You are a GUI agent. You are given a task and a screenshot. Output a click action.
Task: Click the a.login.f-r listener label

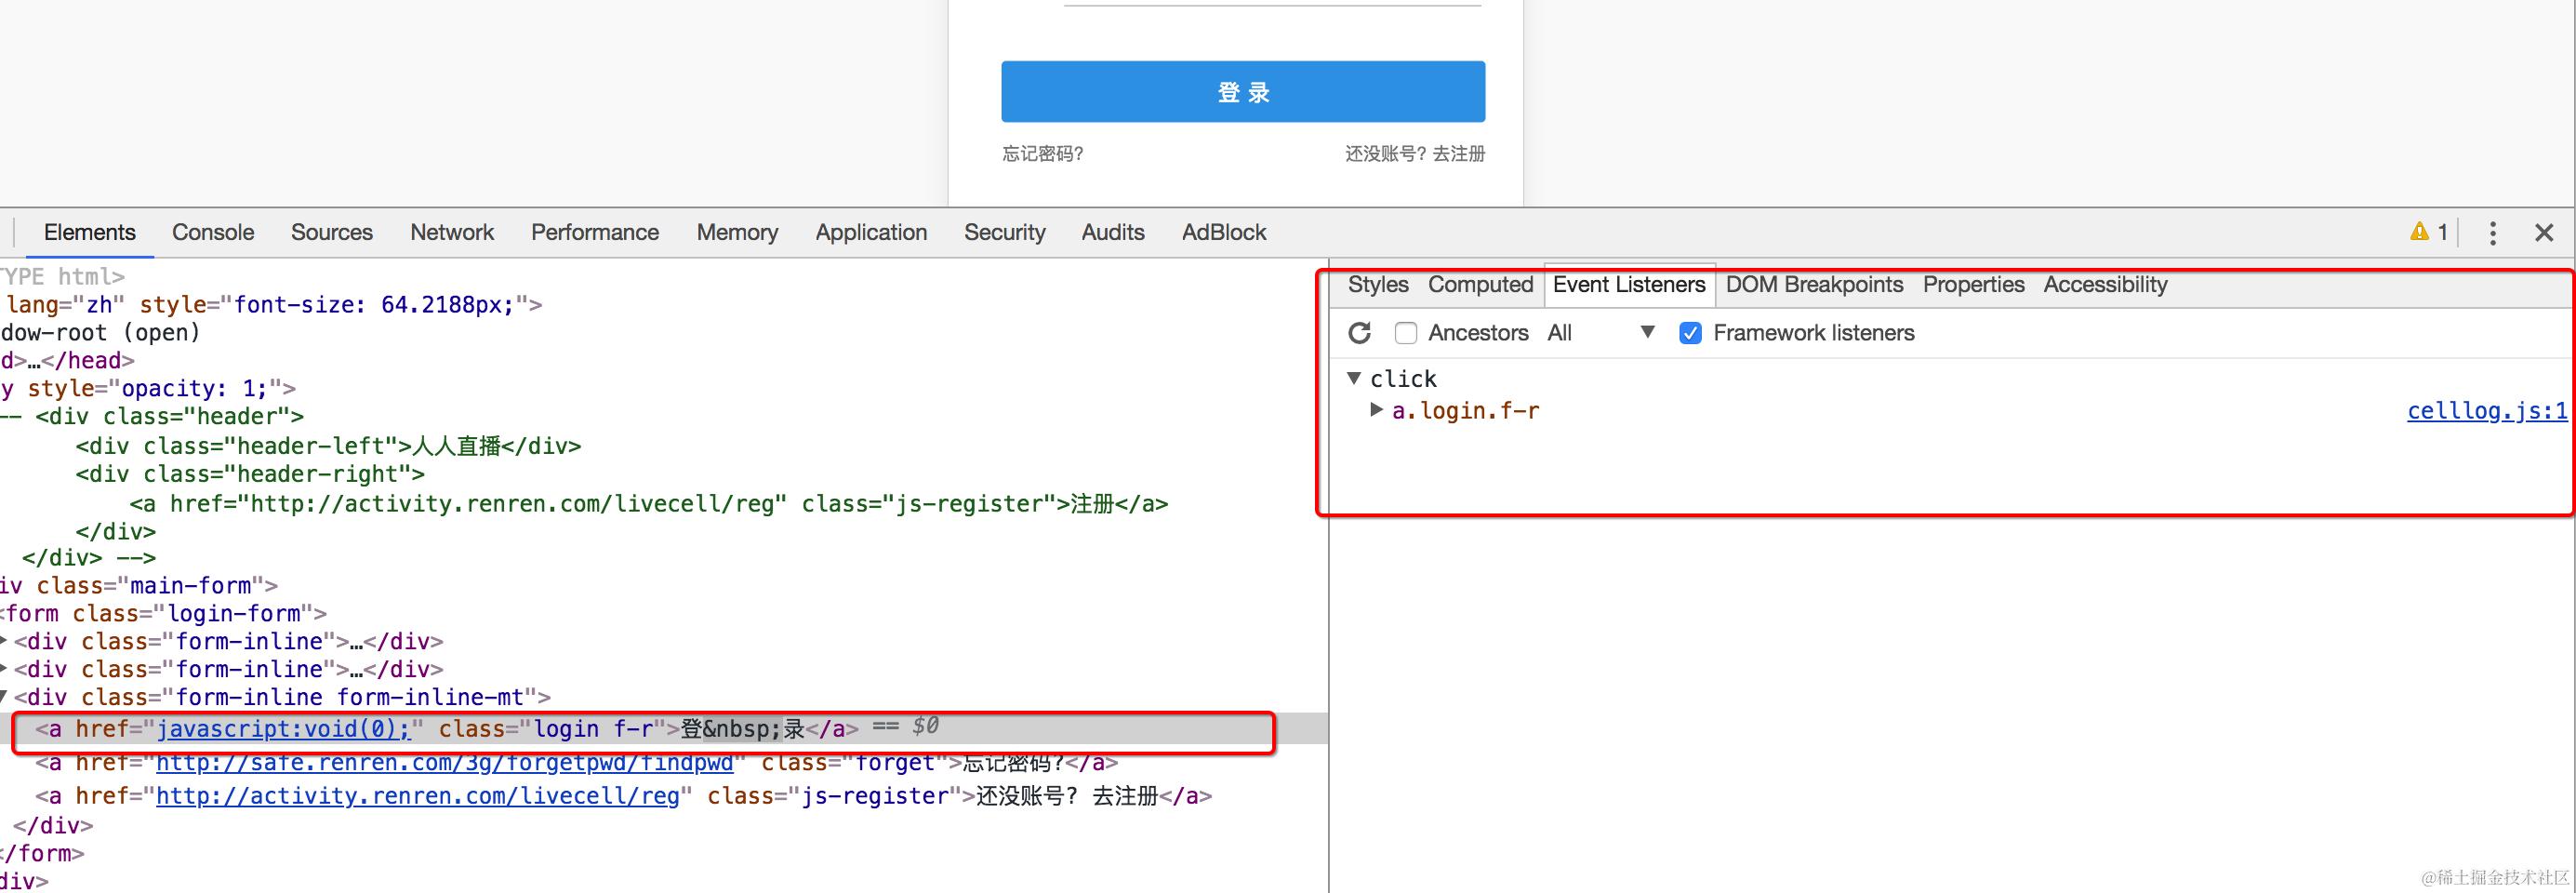pos(1465,410)
